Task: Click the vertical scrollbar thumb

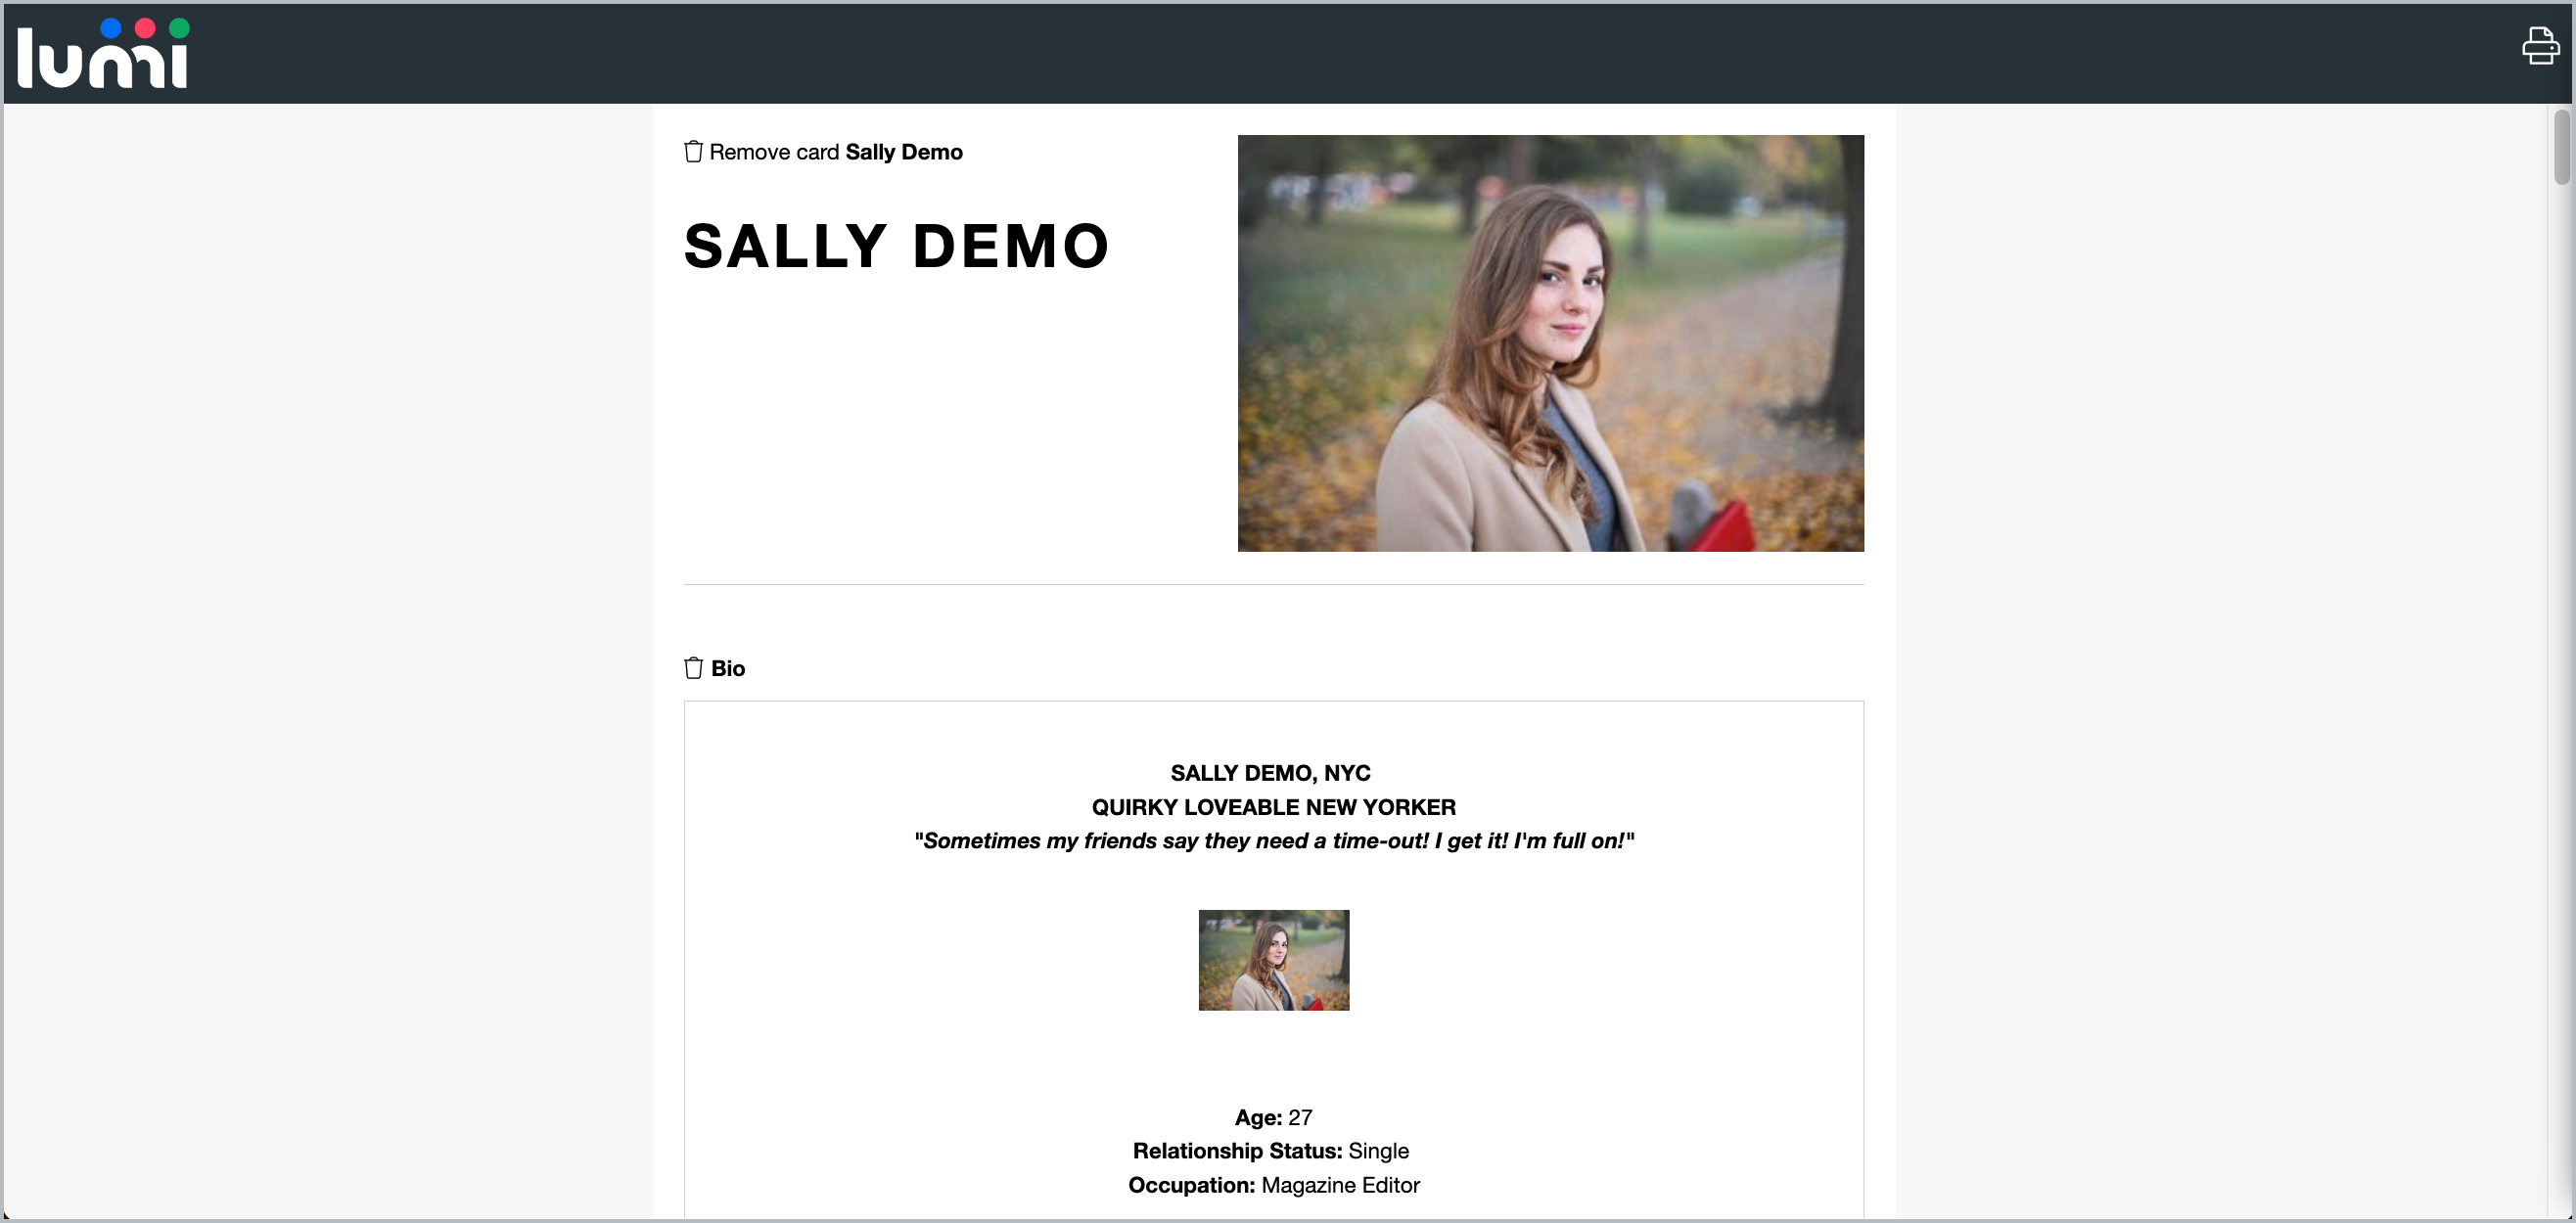Action: tap(2560, 148)
